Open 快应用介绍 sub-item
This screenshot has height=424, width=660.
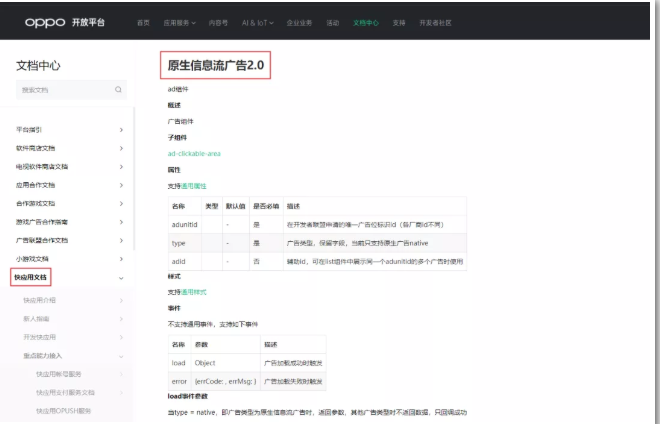coord(39,300)
